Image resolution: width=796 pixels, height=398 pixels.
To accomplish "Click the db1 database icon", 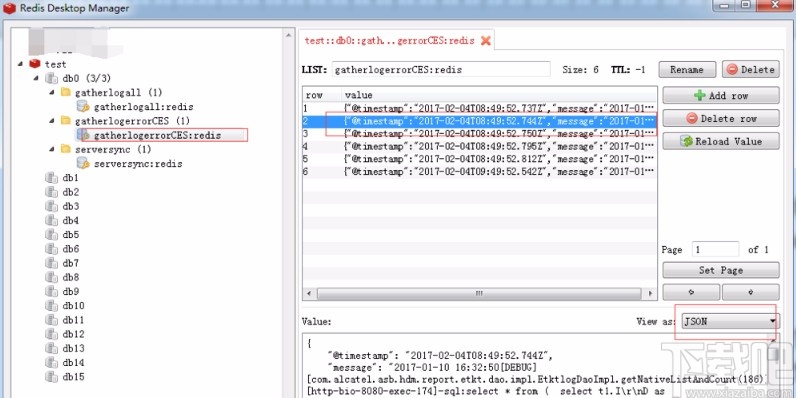I will coord(51,178).
